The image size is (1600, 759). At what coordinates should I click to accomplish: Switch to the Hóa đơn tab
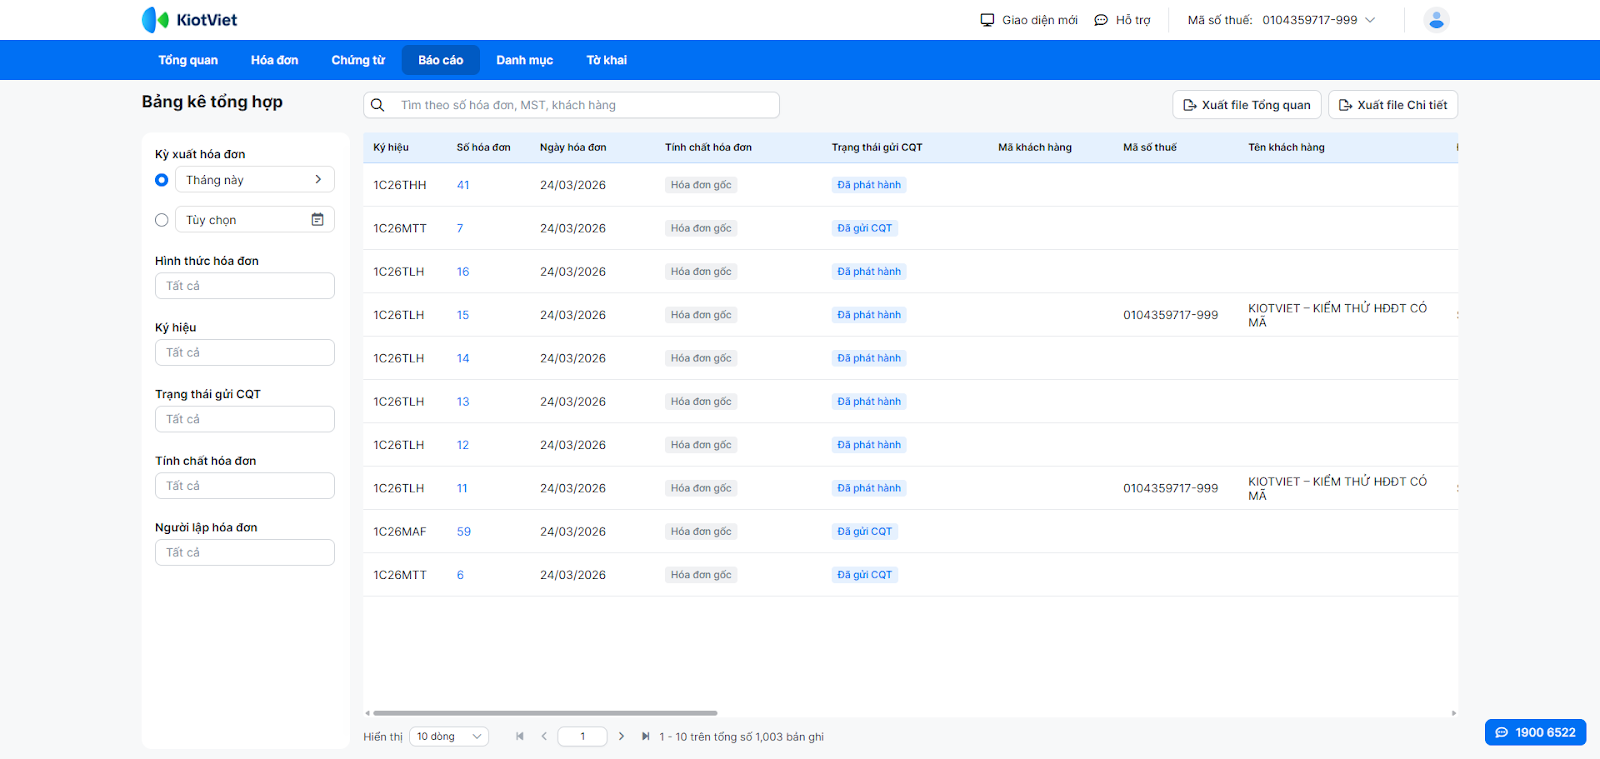(274, 60)
